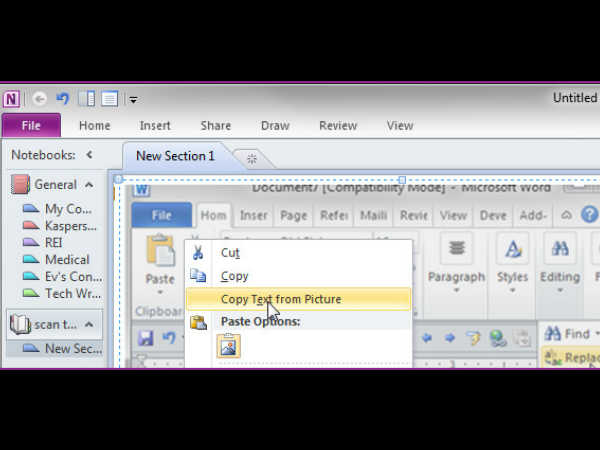Click the OneNote application icon
The image size is (600, 450).
pyautogui.click(x=11, y=99)
